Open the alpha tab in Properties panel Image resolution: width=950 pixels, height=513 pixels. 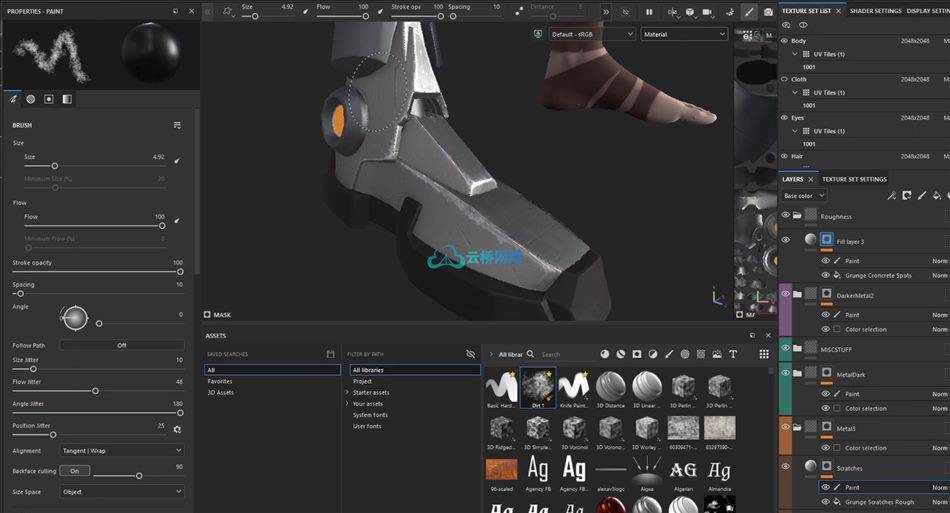(31, 99)
